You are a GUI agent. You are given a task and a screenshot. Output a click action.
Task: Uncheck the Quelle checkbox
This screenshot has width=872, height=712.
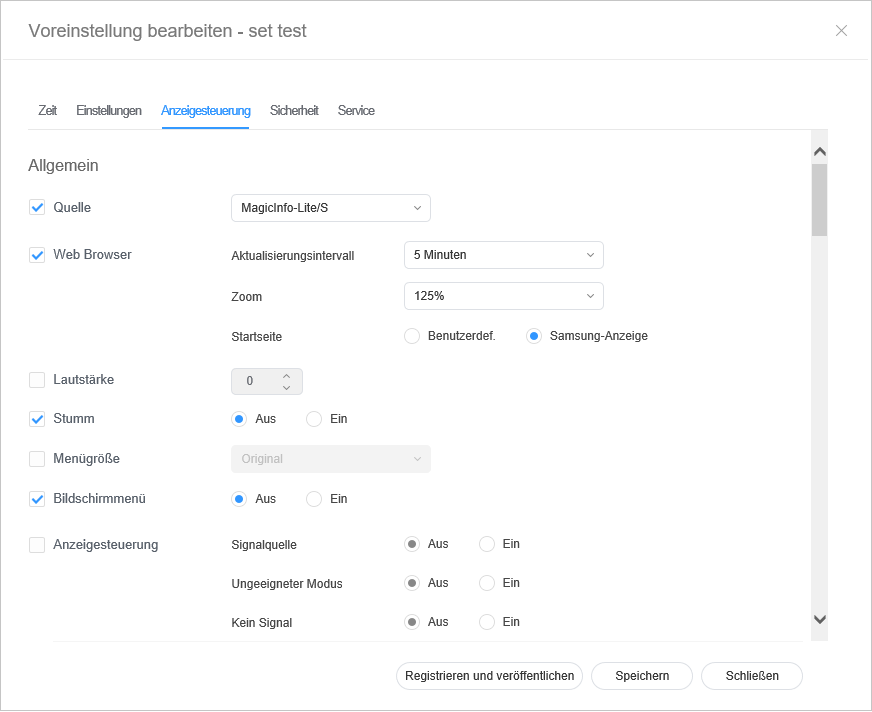click(x=37, y=208)
